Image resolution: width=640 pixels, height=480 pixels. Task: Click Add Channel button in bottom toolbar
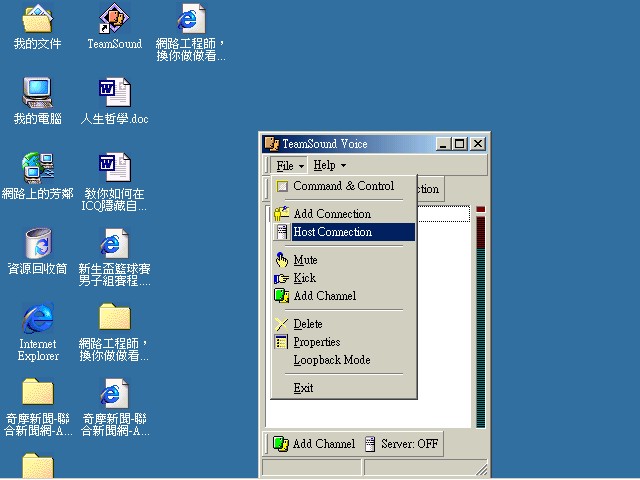point(313,444)
